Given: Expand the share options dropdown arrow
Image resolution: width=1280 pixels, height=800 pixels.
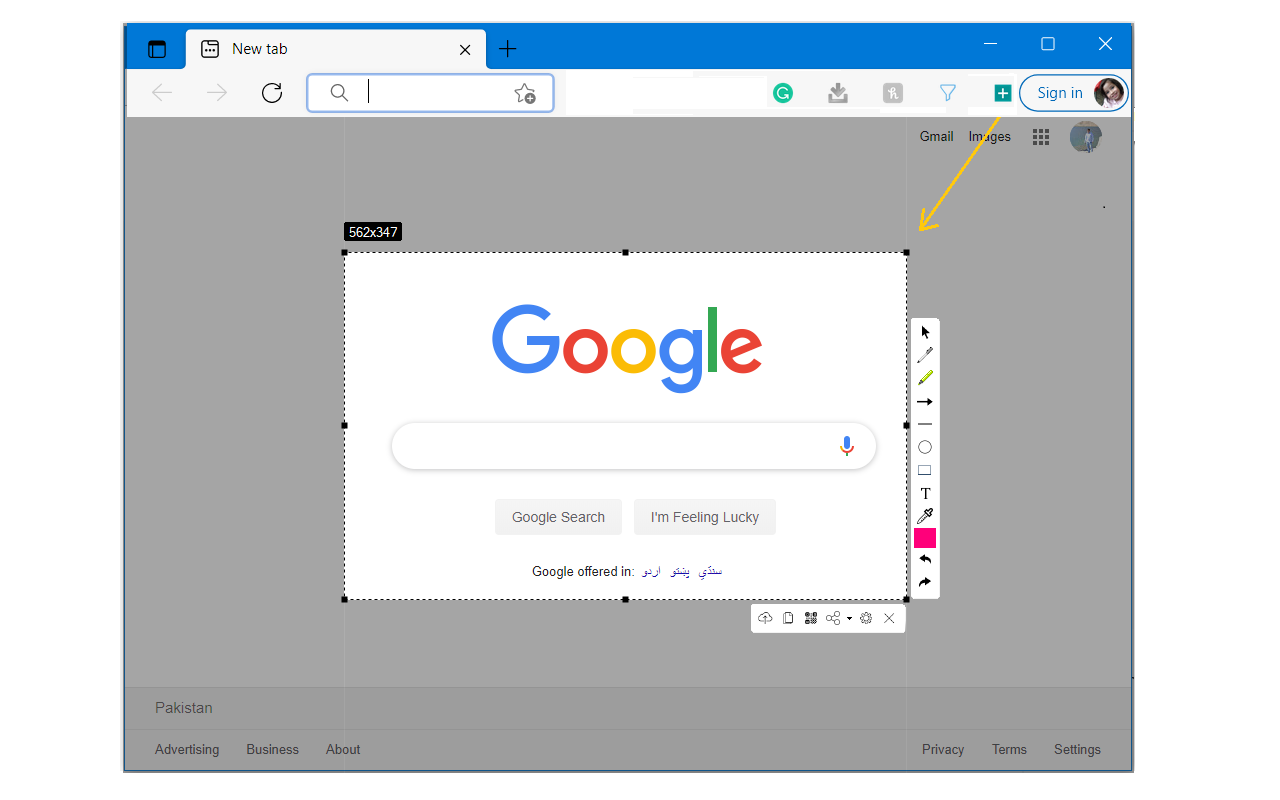Looking at the screenshot, I should (x=849, y=618).
